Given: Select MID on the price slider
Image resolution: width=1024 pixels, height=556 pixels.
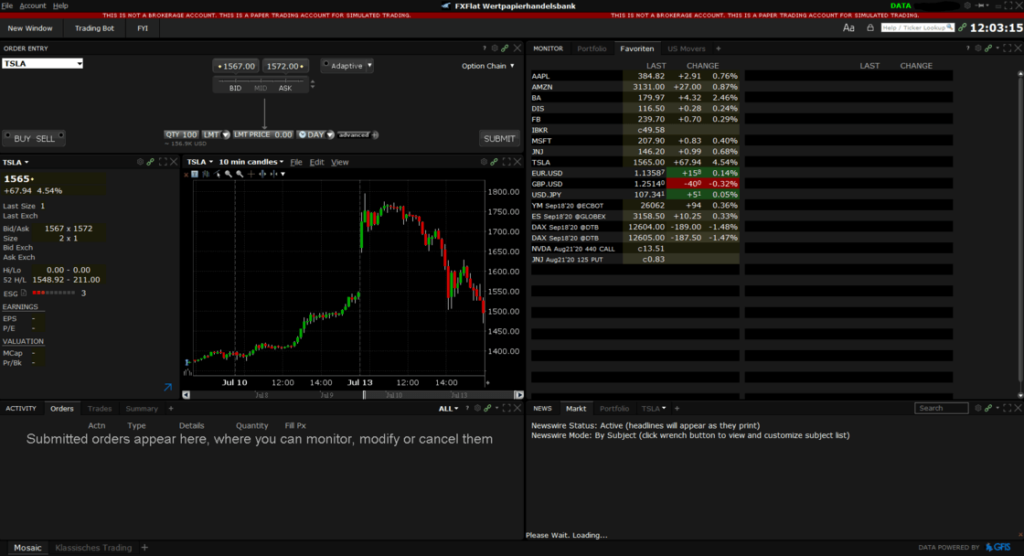Looking at the screenshot, I should click(261, 88).
